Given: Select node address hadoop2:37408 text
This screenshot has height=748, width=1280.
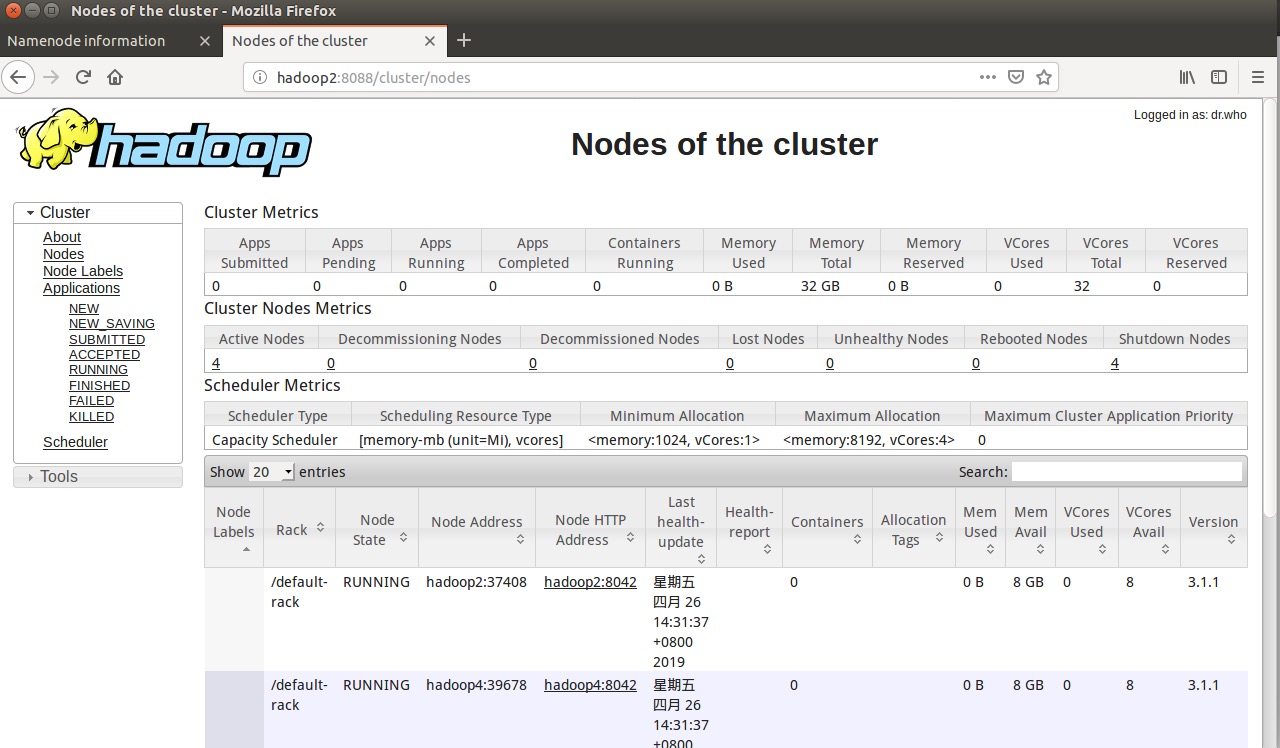Looking at the screenshot, I should point(476,582).
